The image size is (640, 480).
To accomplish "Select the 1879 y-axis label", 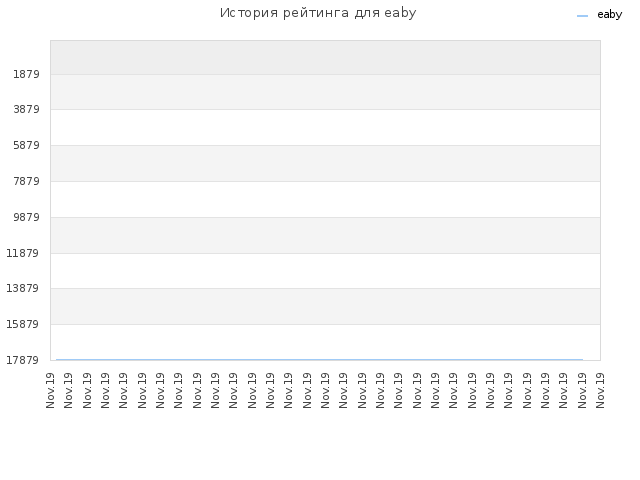I will (x=26, y=74).
